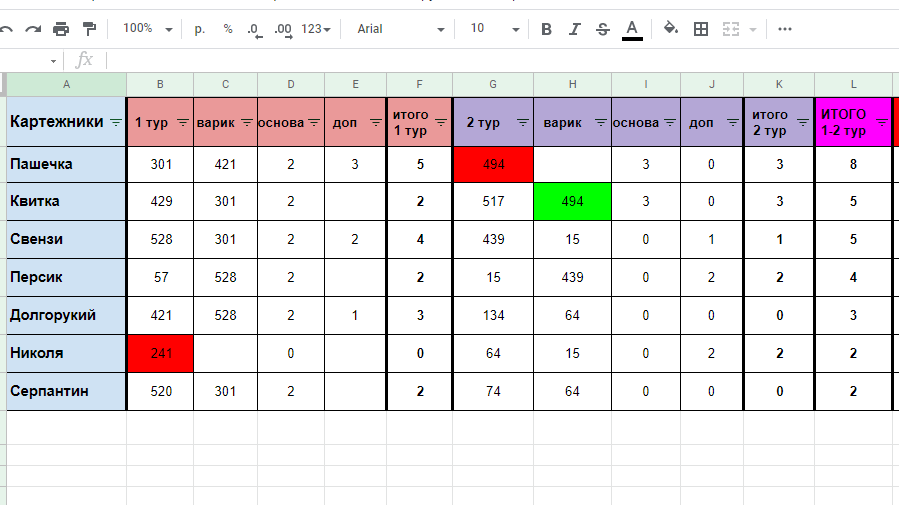Select ИТОГО value 8 in Пашечка row
This screenshot has height=505, width=899.
coord(853,165)
